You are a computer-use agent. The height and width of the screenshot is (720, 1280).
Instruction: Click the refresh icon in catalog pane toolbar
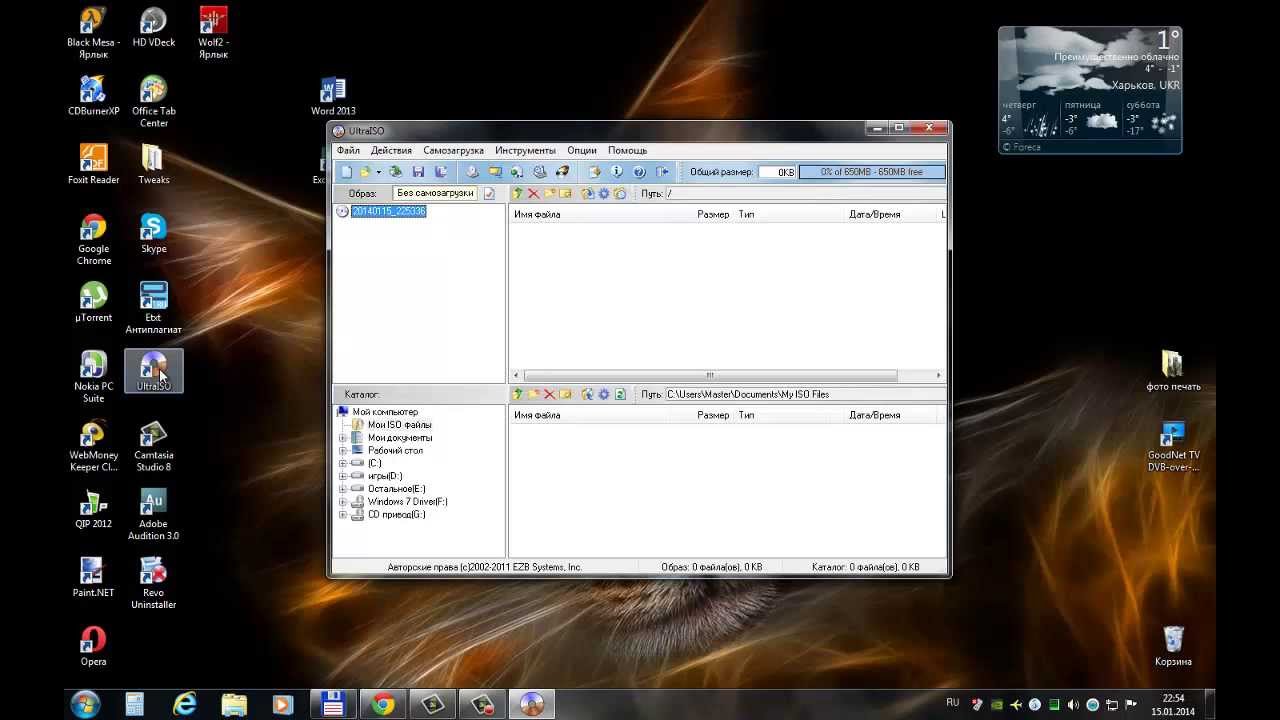tap(620, 394)
